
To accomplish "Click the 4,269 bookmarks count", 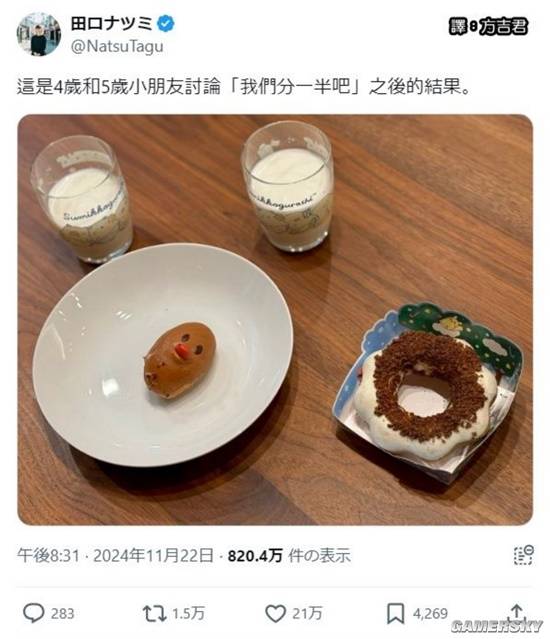I will (x=430, y=614).
